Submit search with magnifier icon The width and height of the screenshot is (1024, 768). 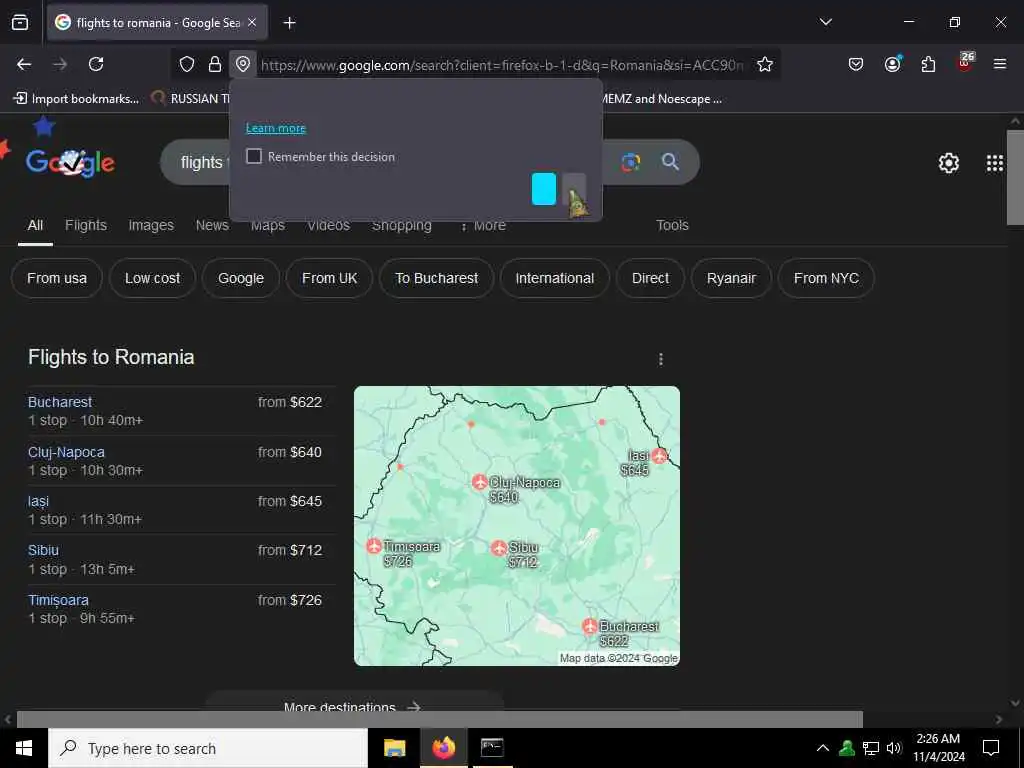pos(670,161)
